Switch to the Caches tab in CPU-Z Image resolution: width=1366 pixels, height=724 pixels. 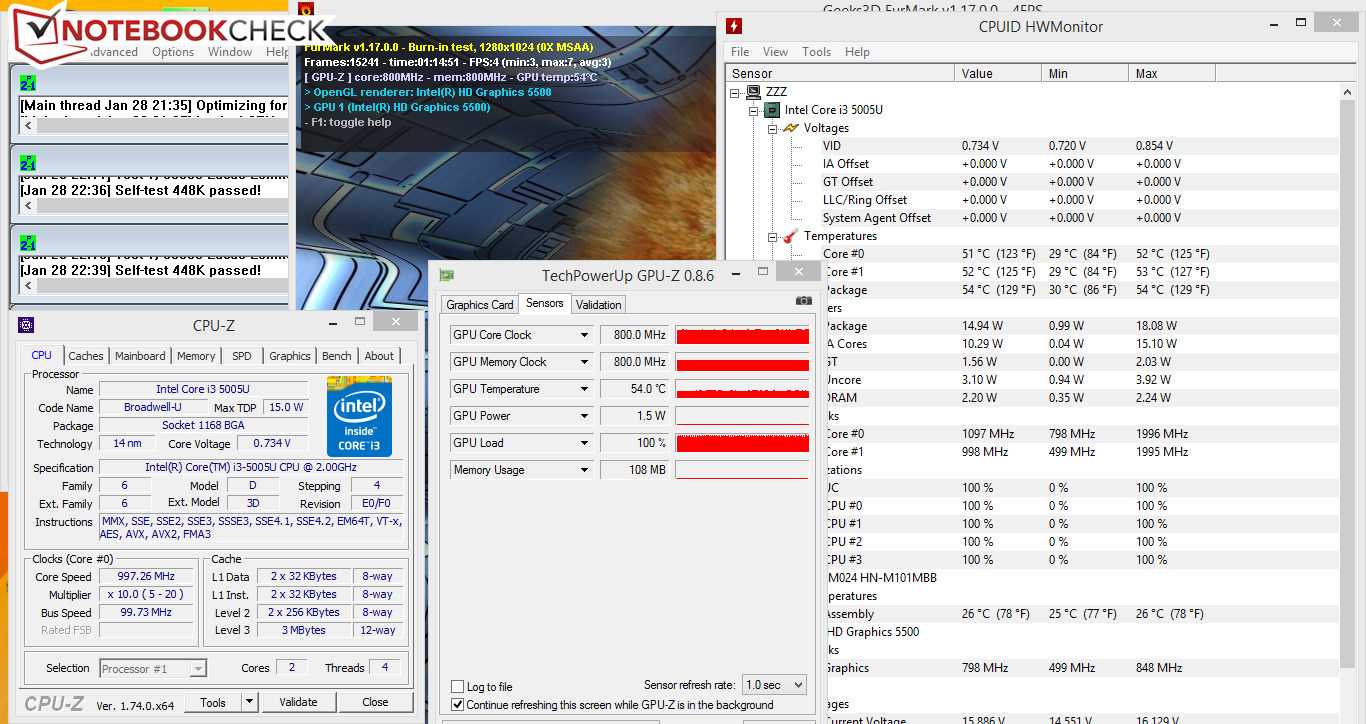(86, 356)
